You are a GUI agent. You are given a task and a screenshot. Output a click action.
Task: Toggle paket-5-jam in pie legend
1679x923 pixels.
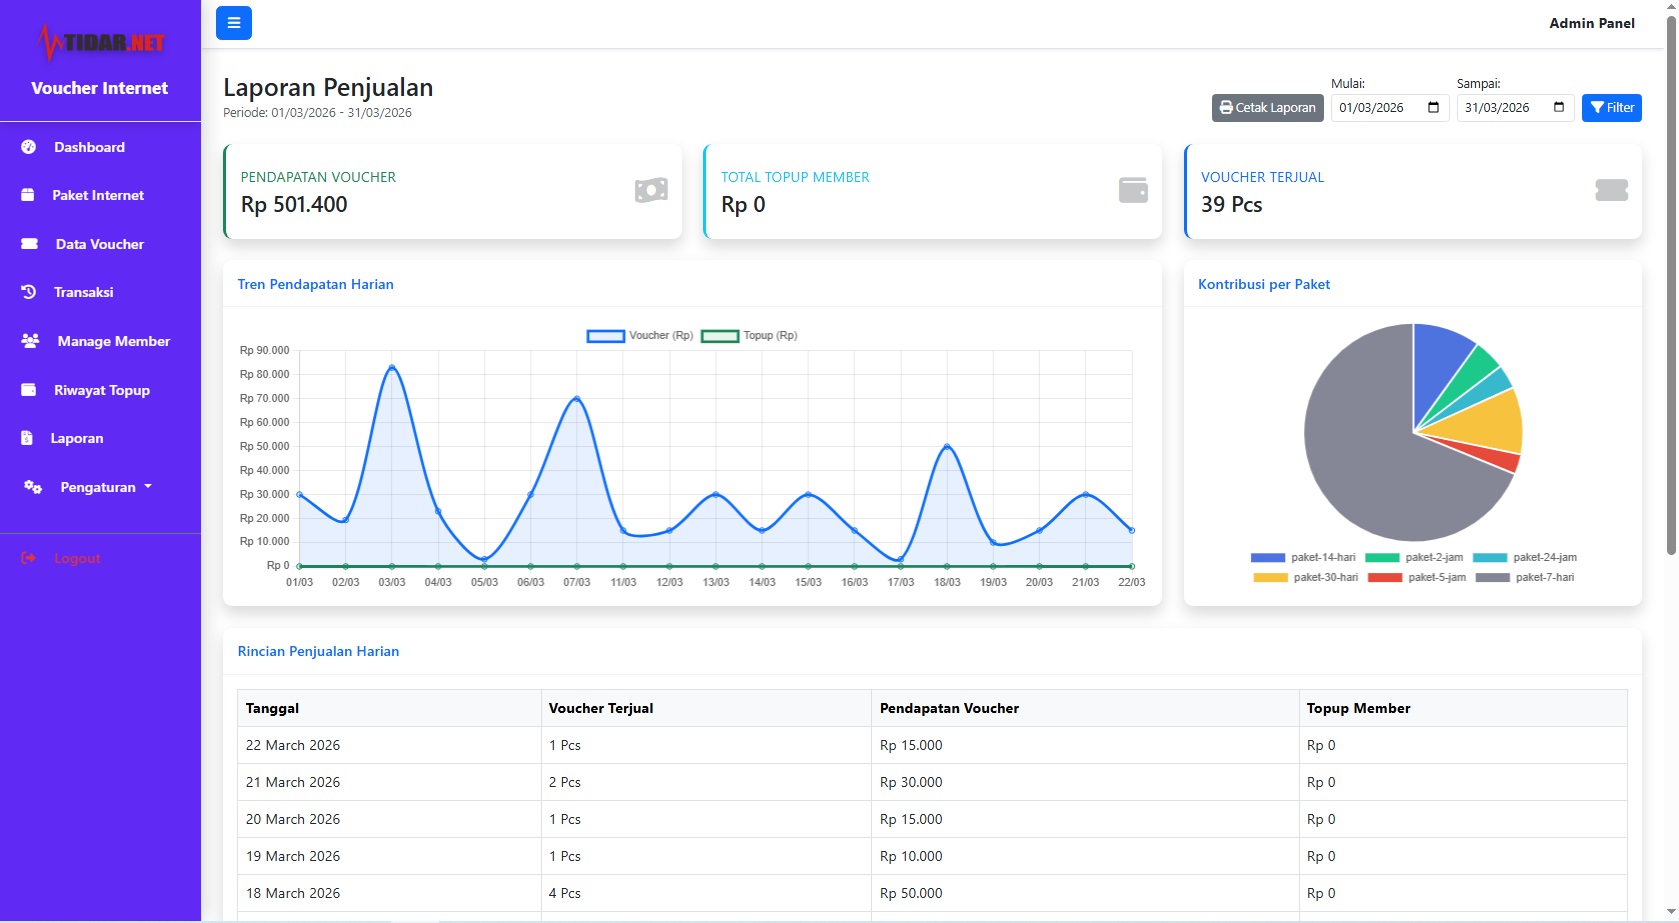(1417, 578)
